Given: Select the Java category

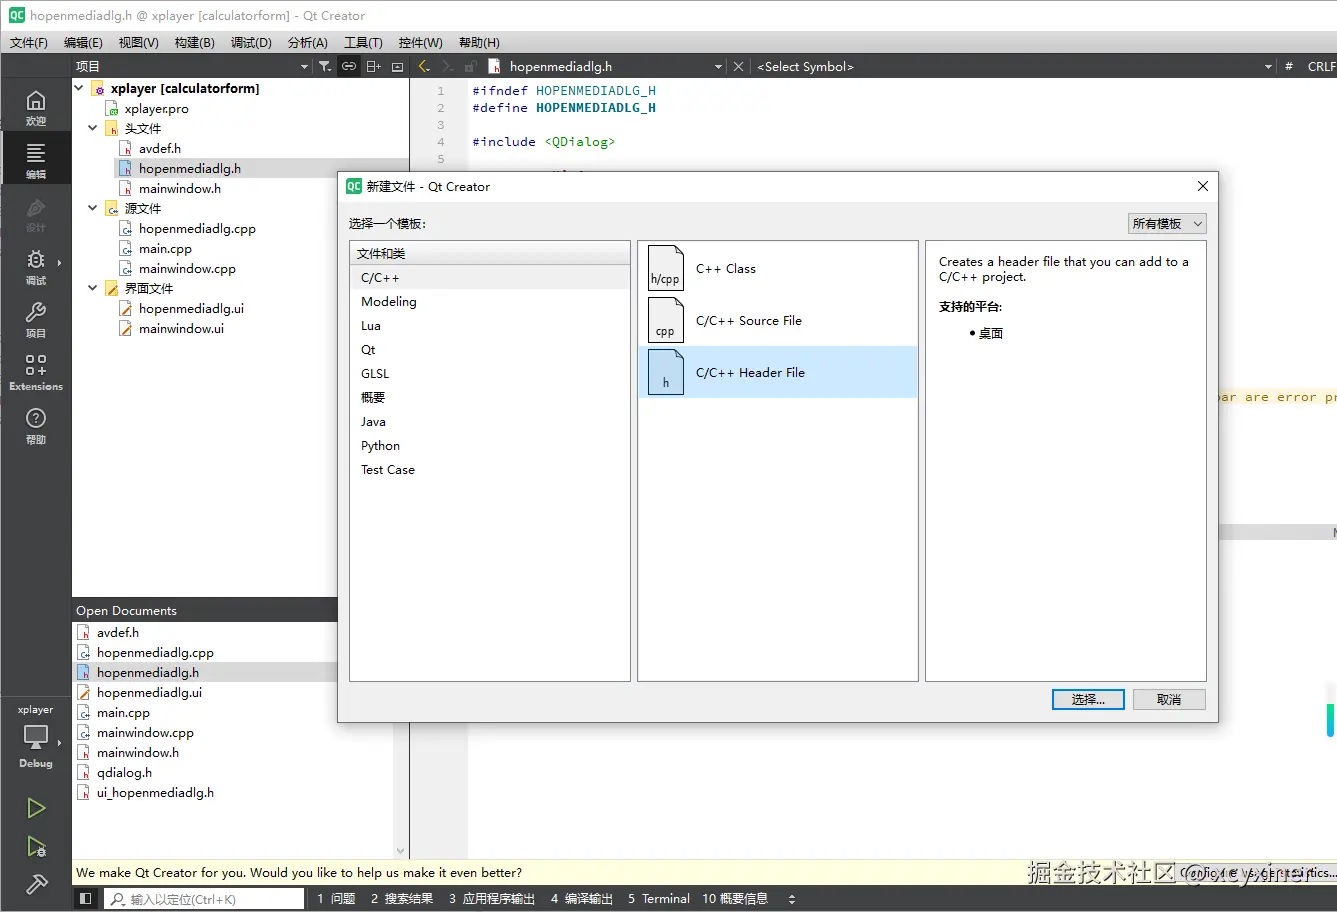Looking at the screenshot, I should (490, 422).
